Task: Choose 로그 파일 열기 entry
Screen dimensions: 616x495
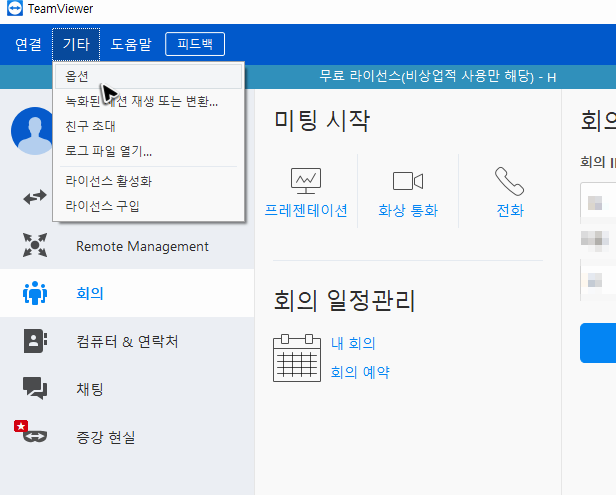Action: 148,151
